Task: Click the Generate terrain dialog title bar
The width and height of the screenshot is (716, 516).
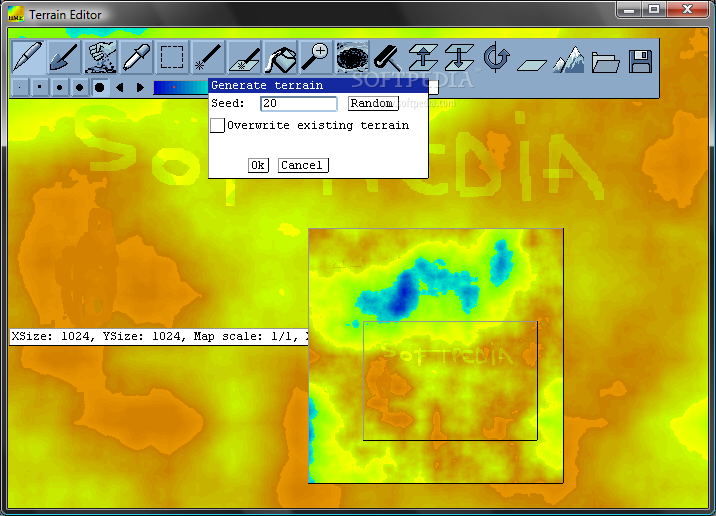Action: tap(318, 85)
